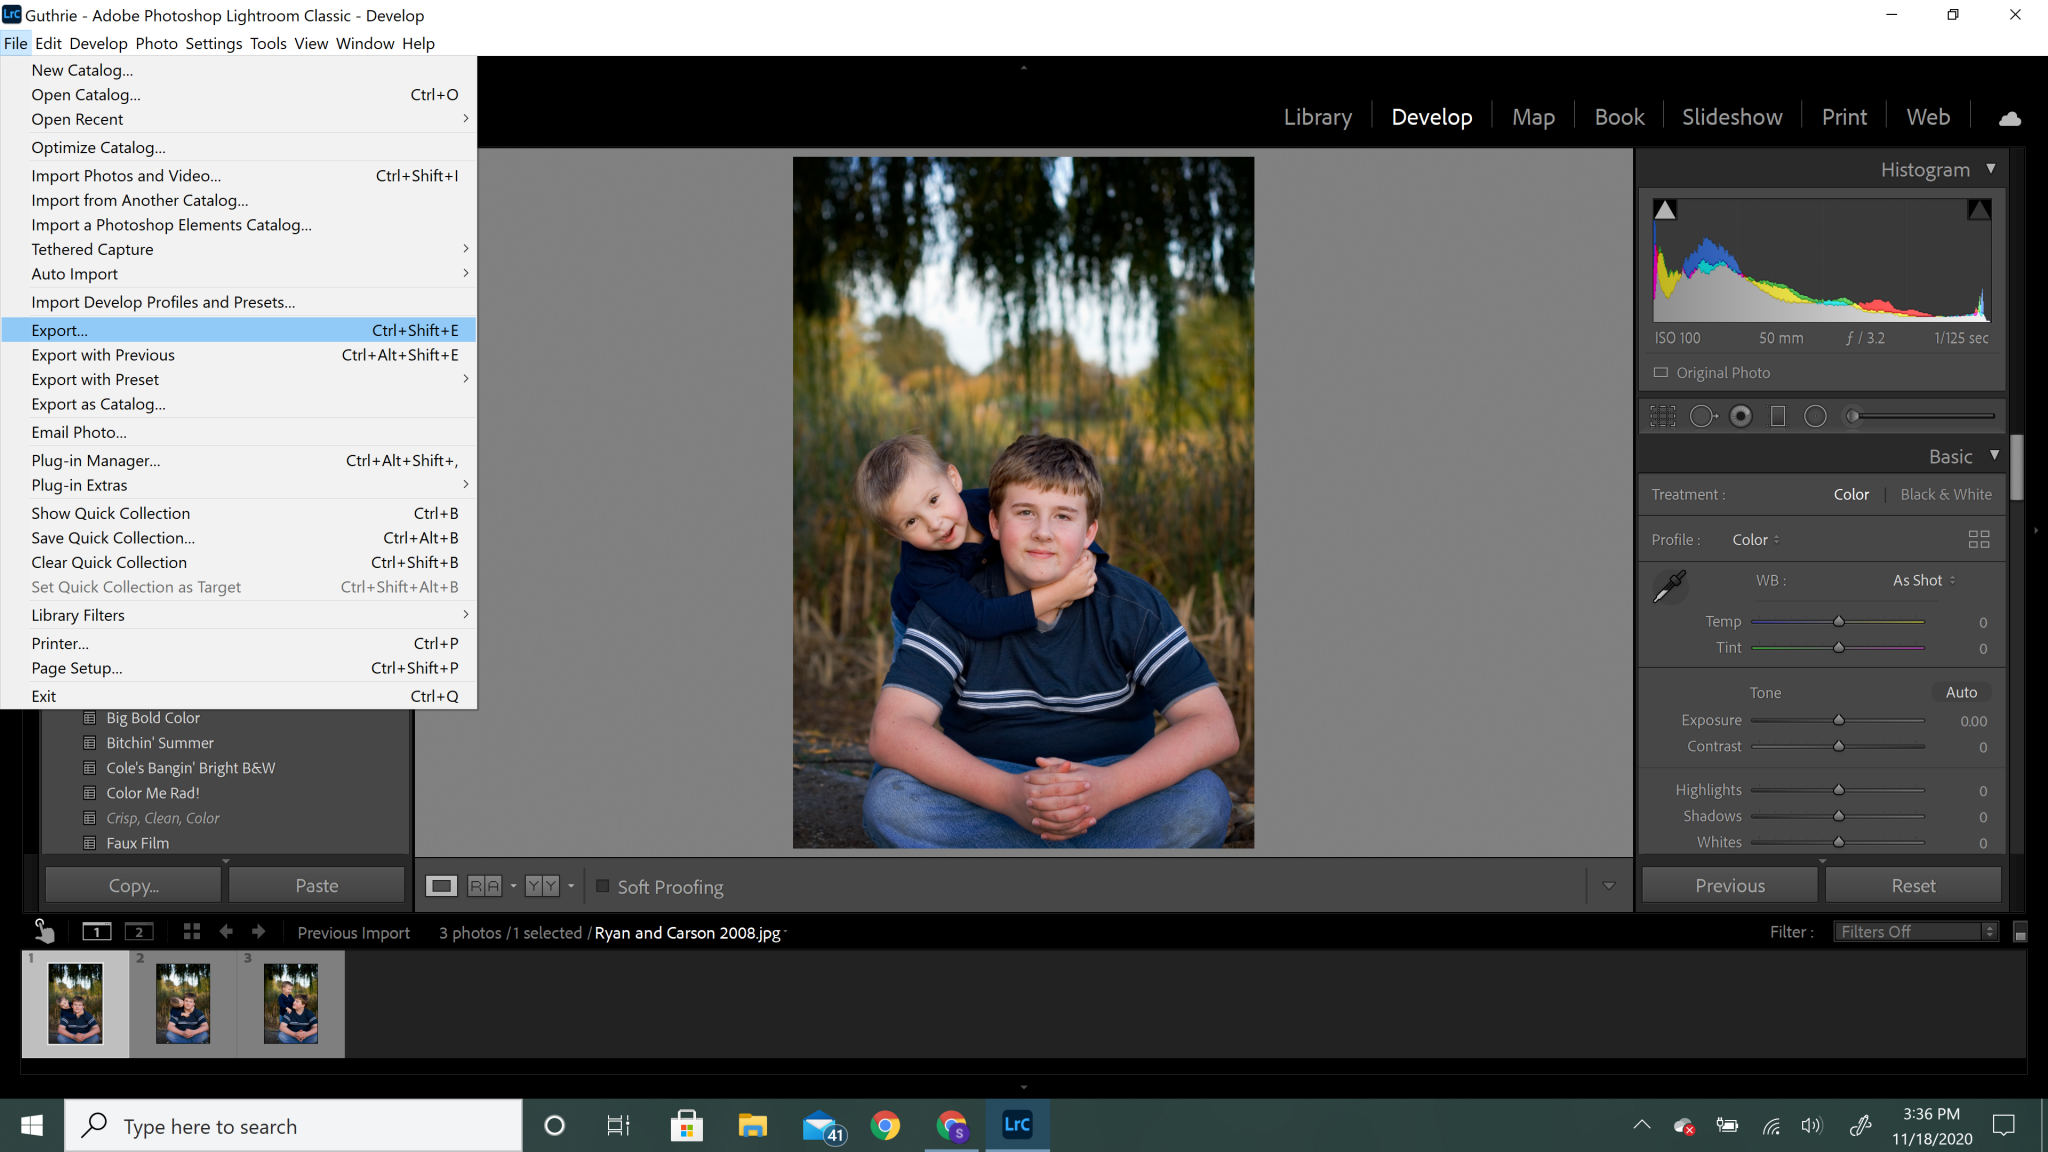2048x1152 pixels.
Task: Select the Loupe View icon
Action: (x=440, y=886)
